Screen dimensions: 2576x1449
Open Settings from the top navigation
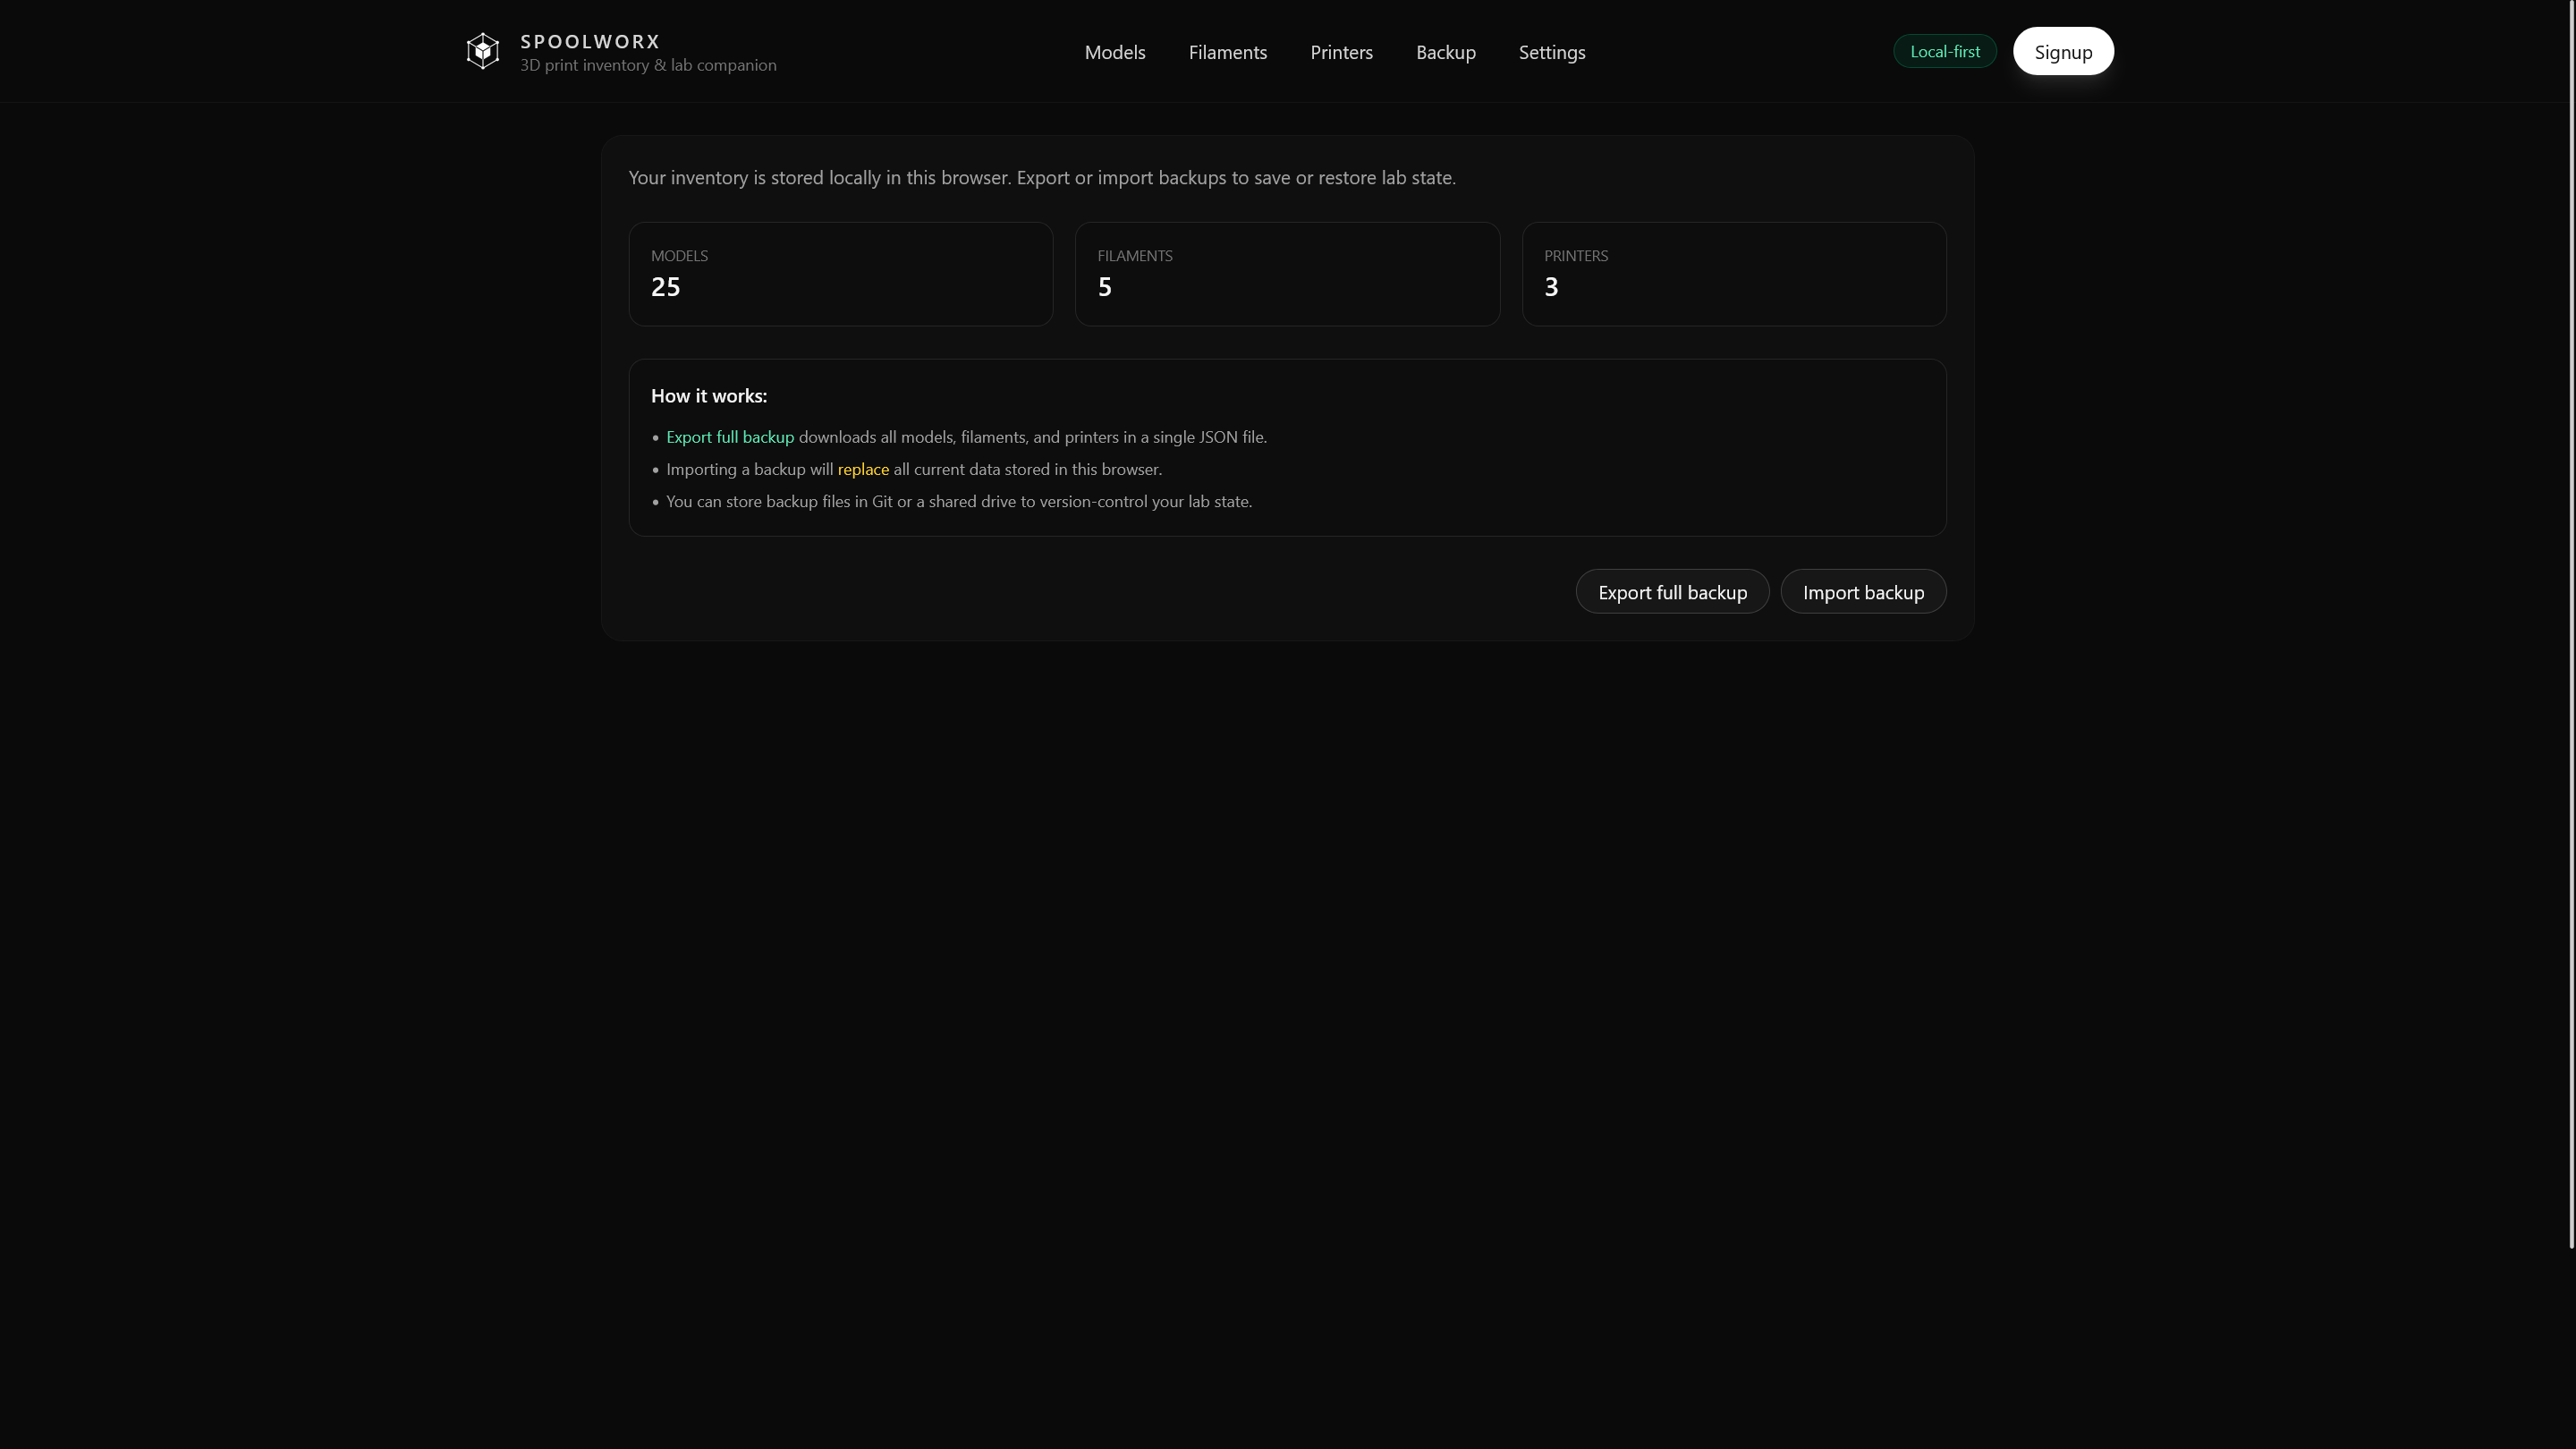(x=1551, y=52)
